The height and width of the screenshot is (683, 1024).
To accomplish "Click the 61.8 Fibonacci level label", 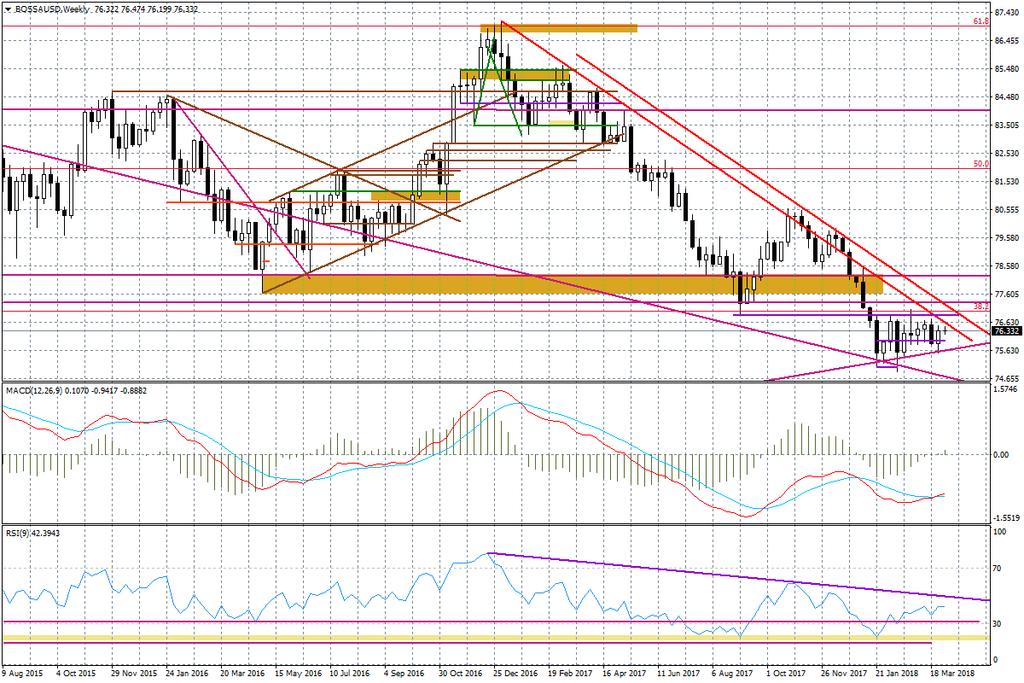I will (x=981, y=22).
